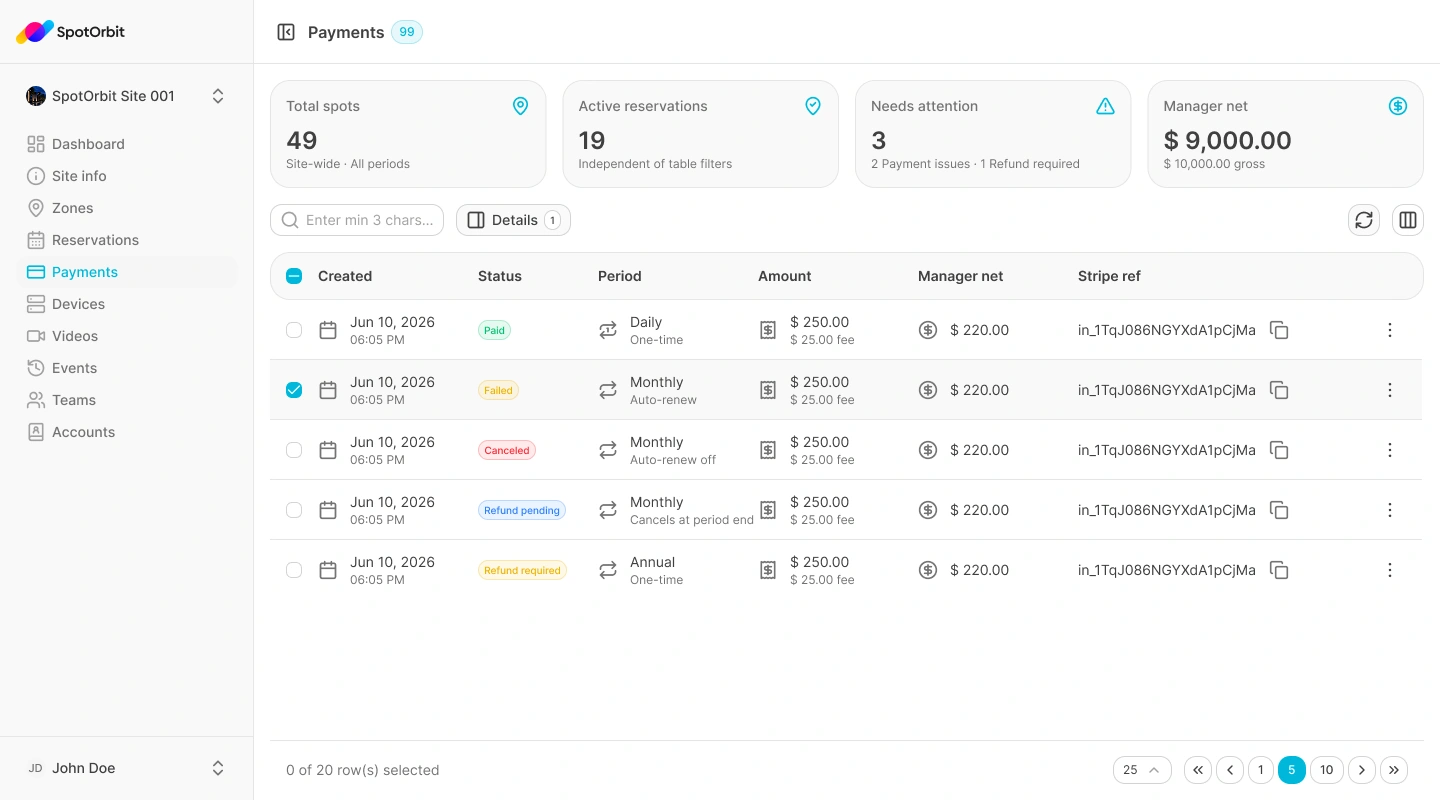Image resolution: width=1440 pixels, height=800 pixels.
Task: Copy Stripe ref for Refund pending row
Action: pyautogui.click(x=1279, y=510)
